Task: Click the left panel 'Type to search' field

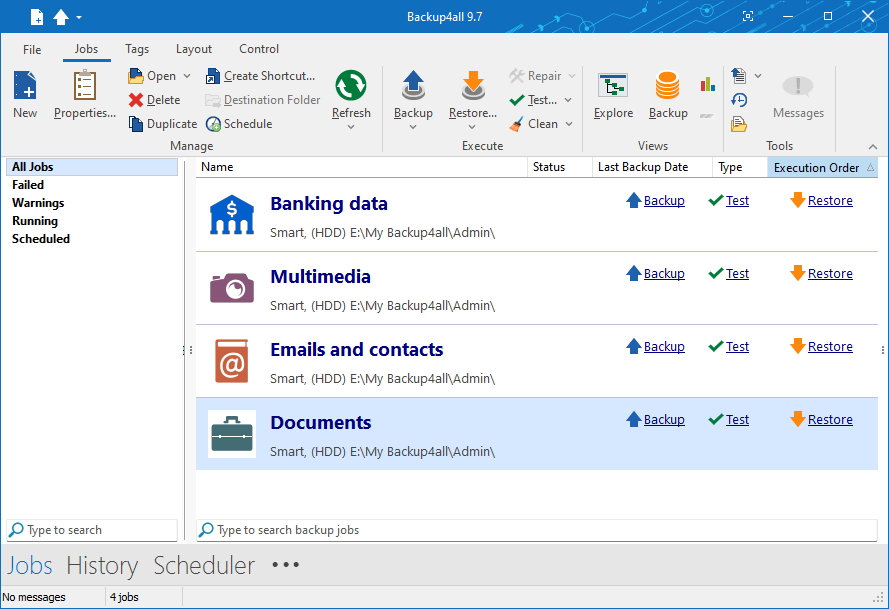Action: tap(92, 530)
